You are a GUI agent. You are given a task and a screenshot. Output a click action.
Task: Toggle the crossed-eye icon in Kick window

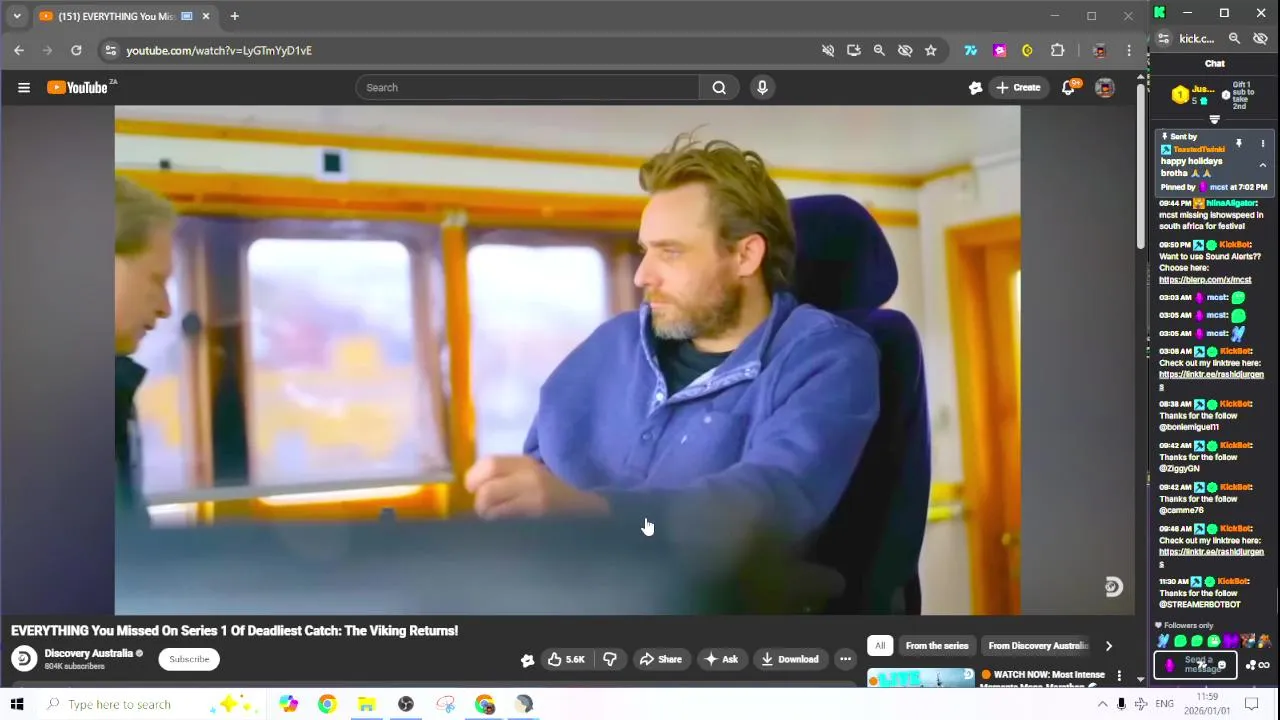click(x=1260, y=38)
